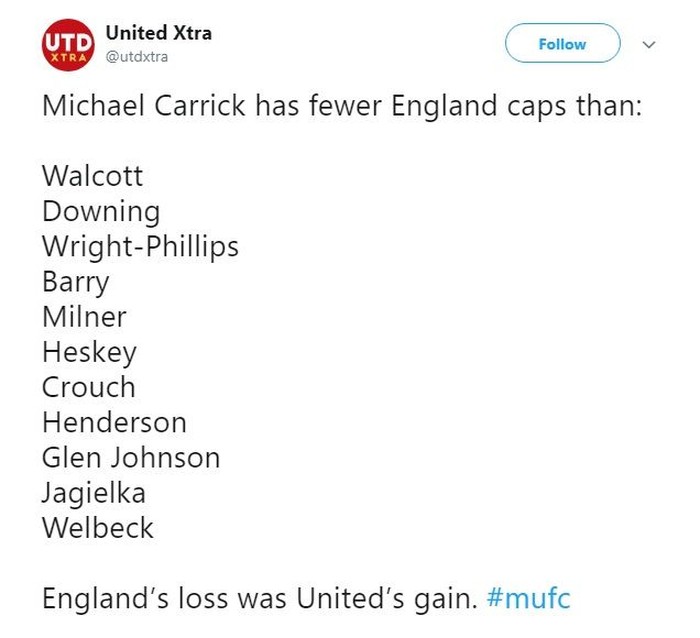The height and width of the screenshot is (638, 700).
Task: Click the name Downing in the list
Action: click(100, 212)
